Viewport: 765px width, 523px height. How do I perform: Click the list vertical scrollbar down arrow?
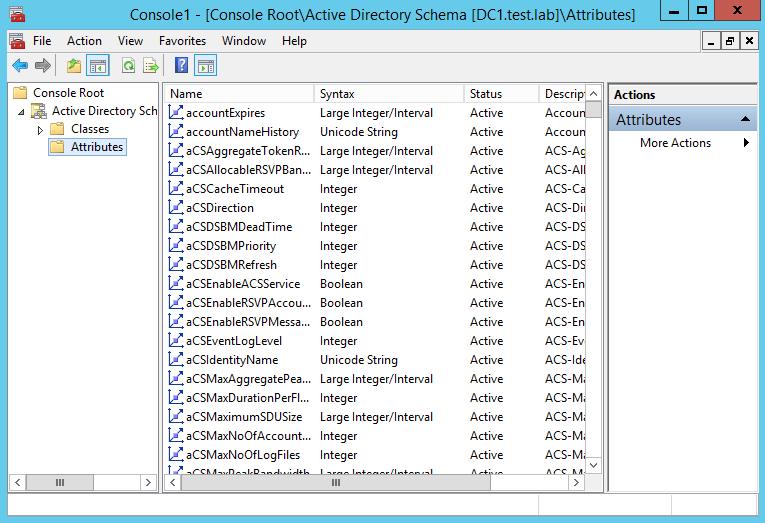coord(593,465)
